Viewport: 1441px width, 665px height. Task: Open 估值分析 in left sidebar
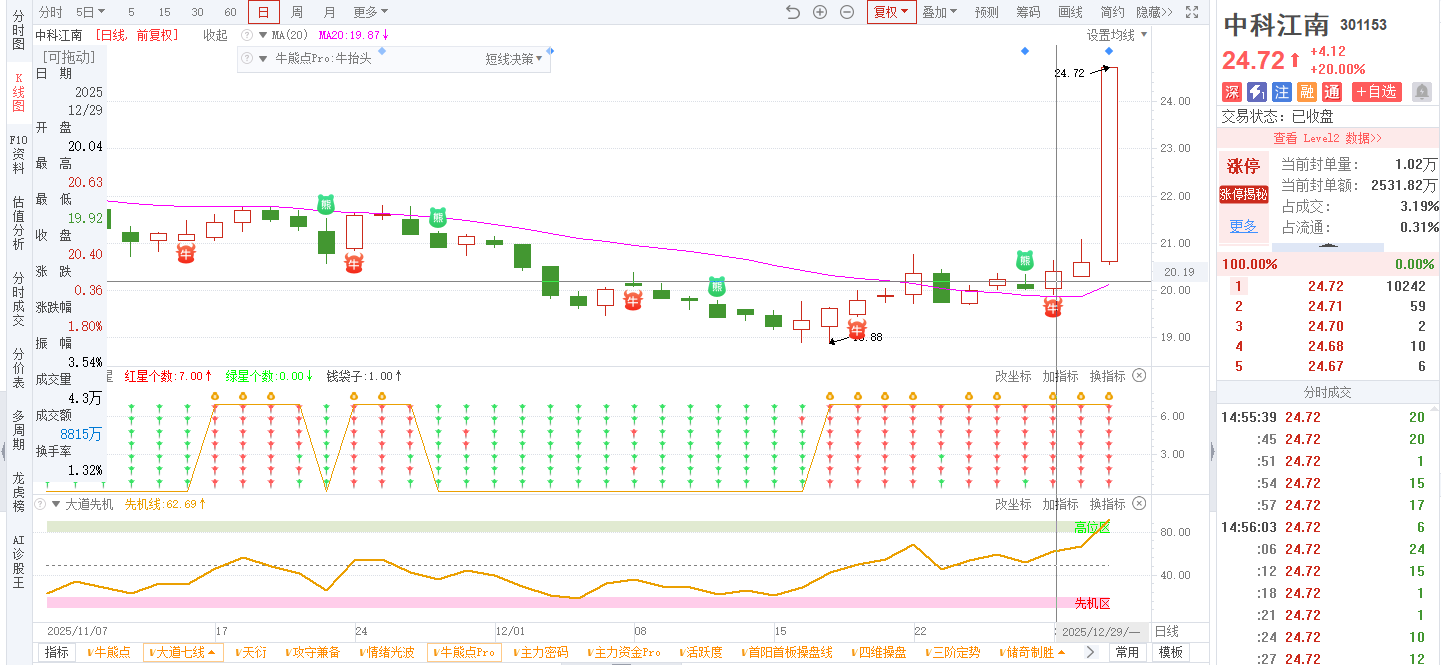point(18,222)
